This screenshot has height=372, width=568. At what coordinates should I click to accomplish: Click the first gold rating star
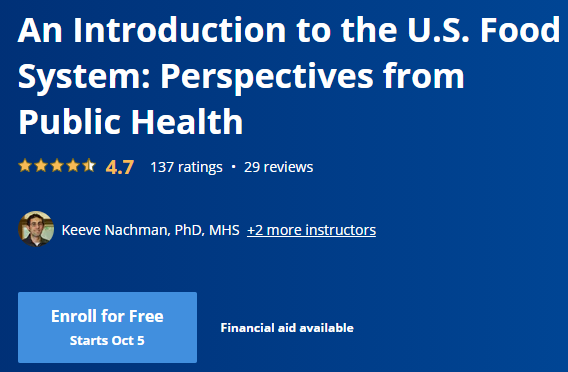[25, 166]
